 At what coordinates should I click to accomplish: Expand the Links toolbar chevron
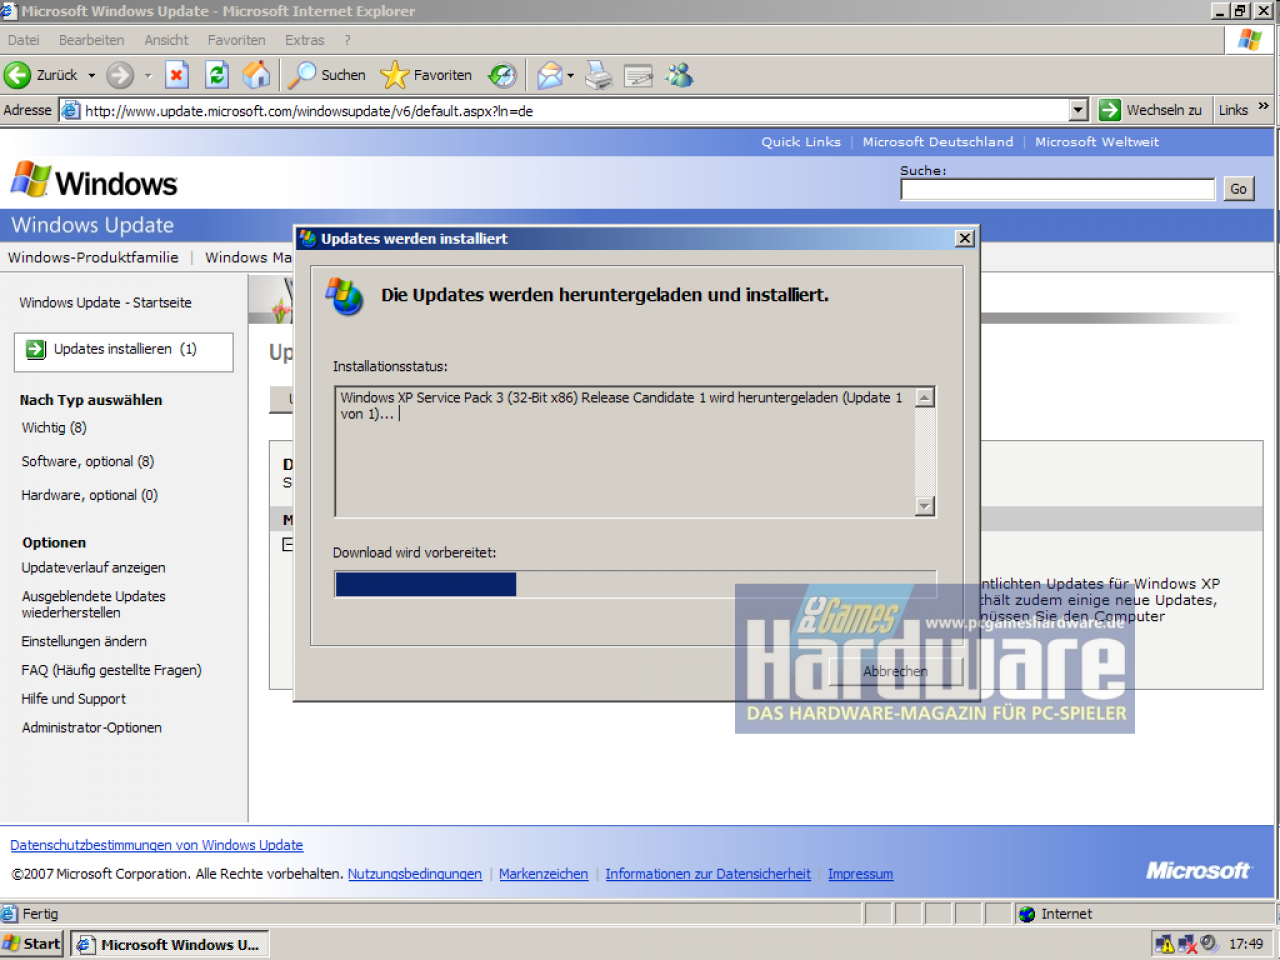(1263, 106)
